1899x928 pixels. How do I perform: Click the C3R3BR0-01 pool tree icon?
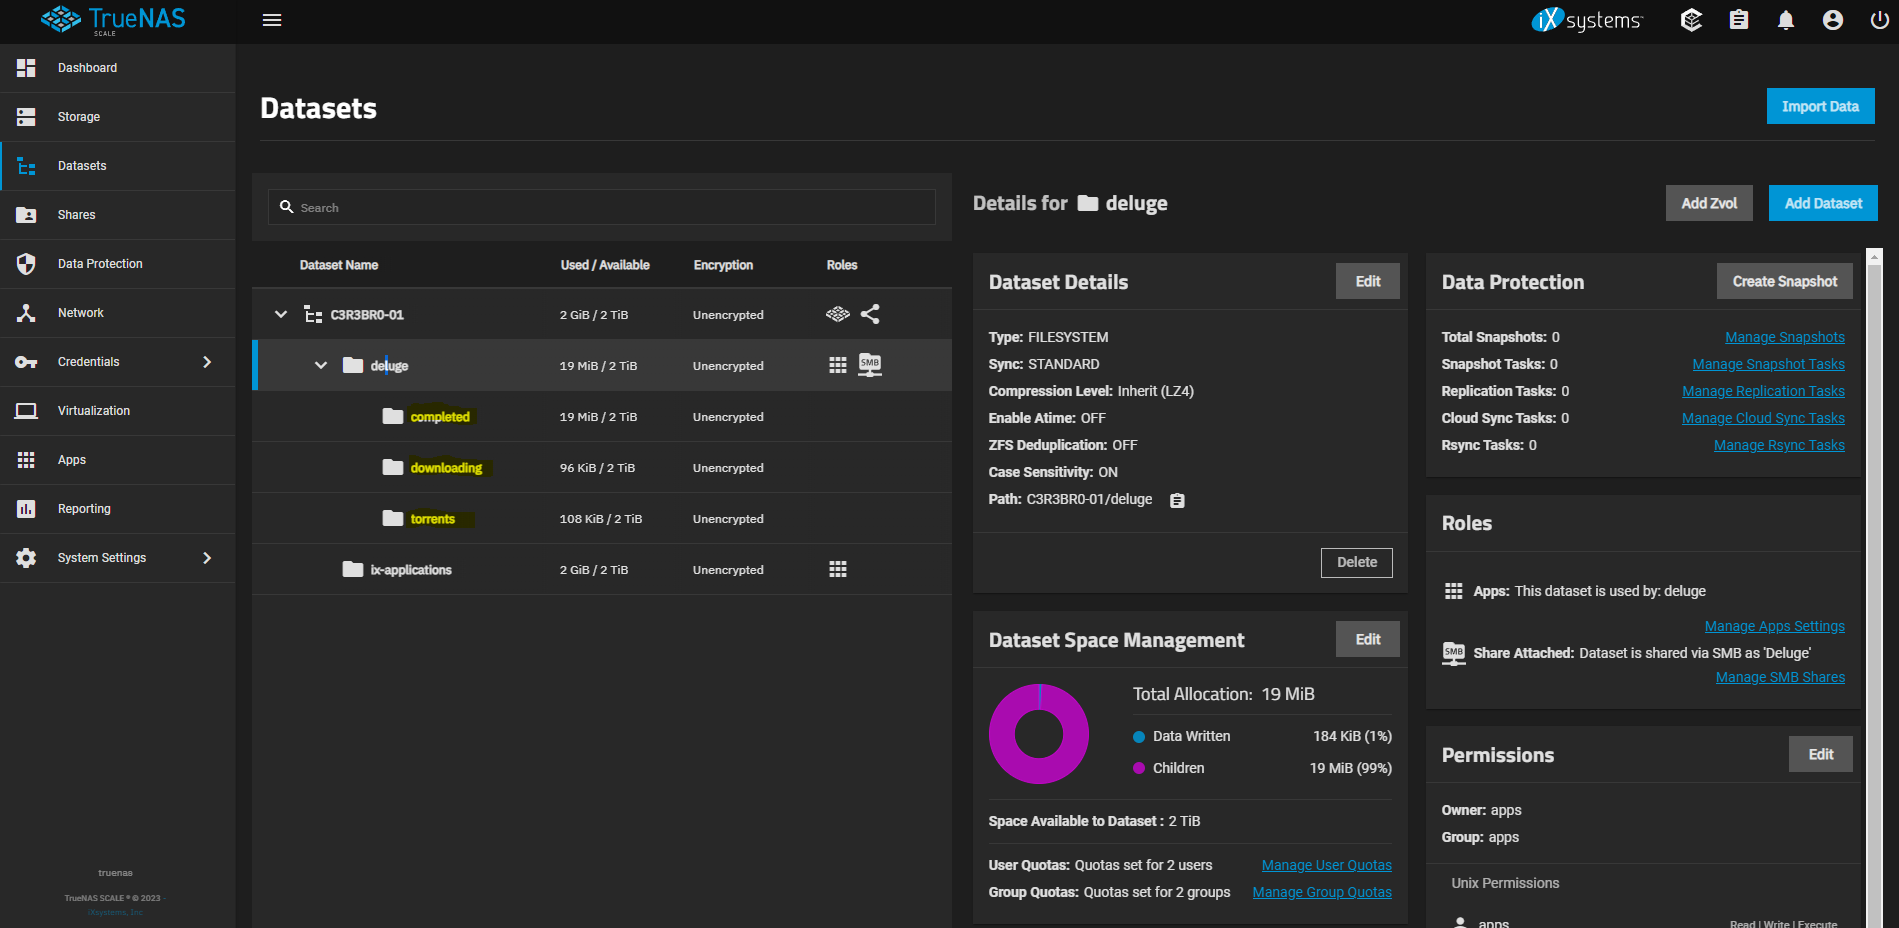(x=313, y=314)
